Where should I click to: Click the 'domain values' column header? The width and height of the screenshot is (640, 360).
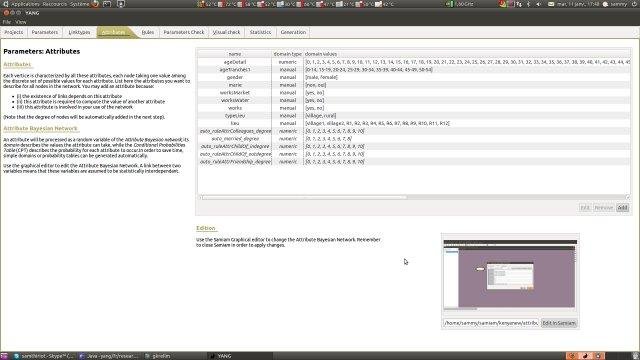click(467, 54)
